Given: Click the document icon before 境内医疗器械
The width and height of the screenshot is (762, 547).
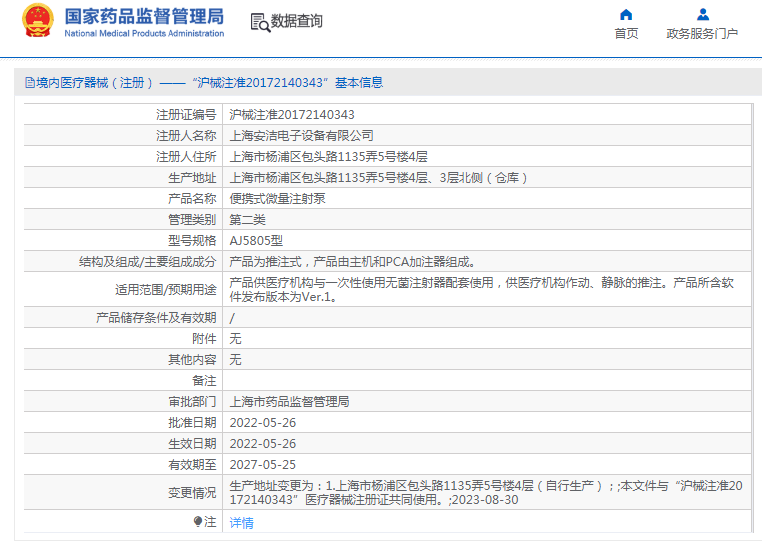Looking at the screenshot, I should 30,83.
